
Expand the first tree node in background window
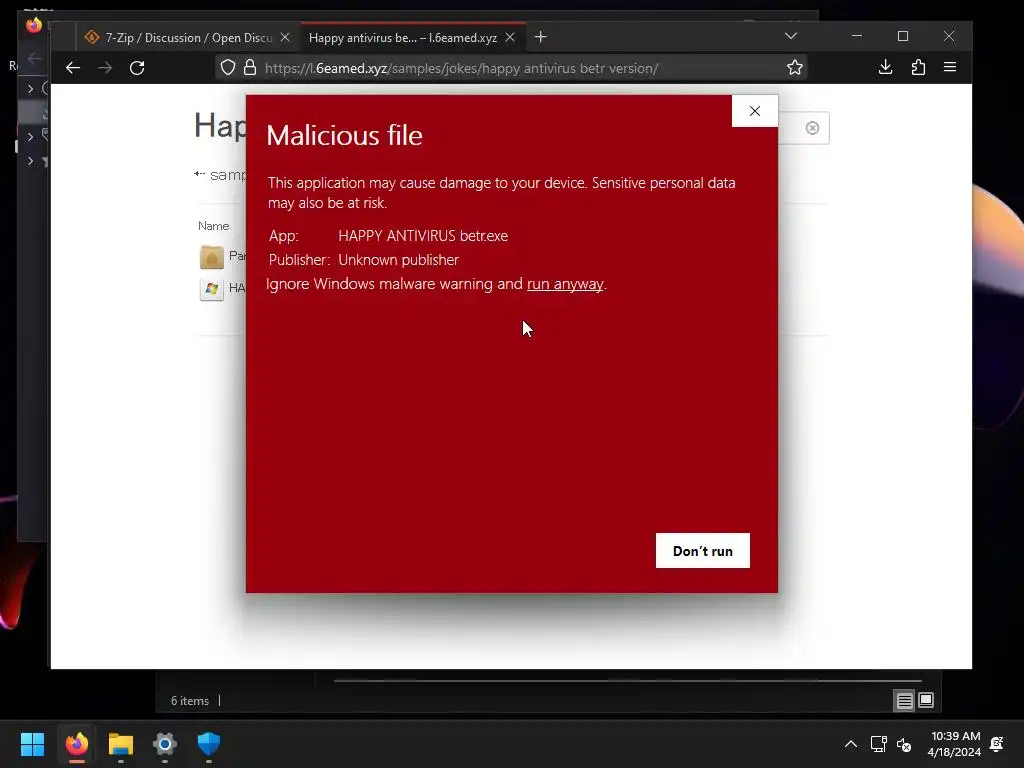click(x=30, y=88)
